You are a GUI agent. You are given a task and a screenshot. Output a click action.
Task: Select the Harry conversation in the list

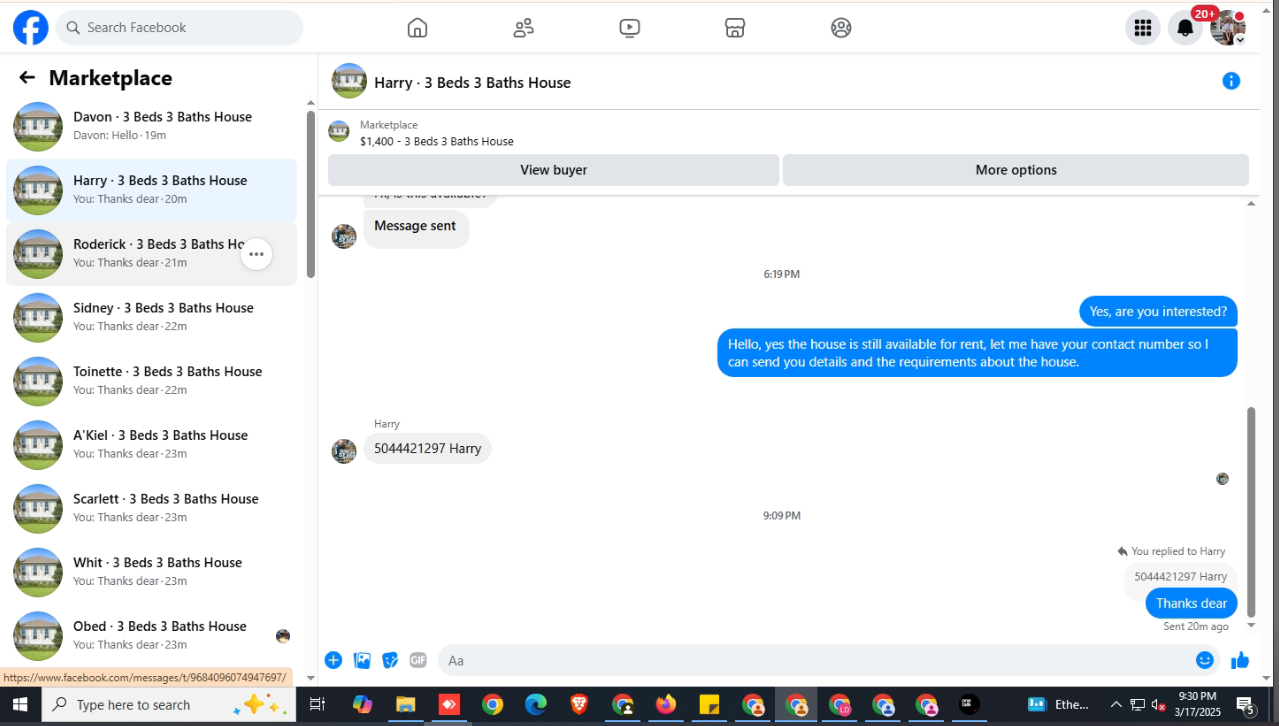(x=152, y=190)
